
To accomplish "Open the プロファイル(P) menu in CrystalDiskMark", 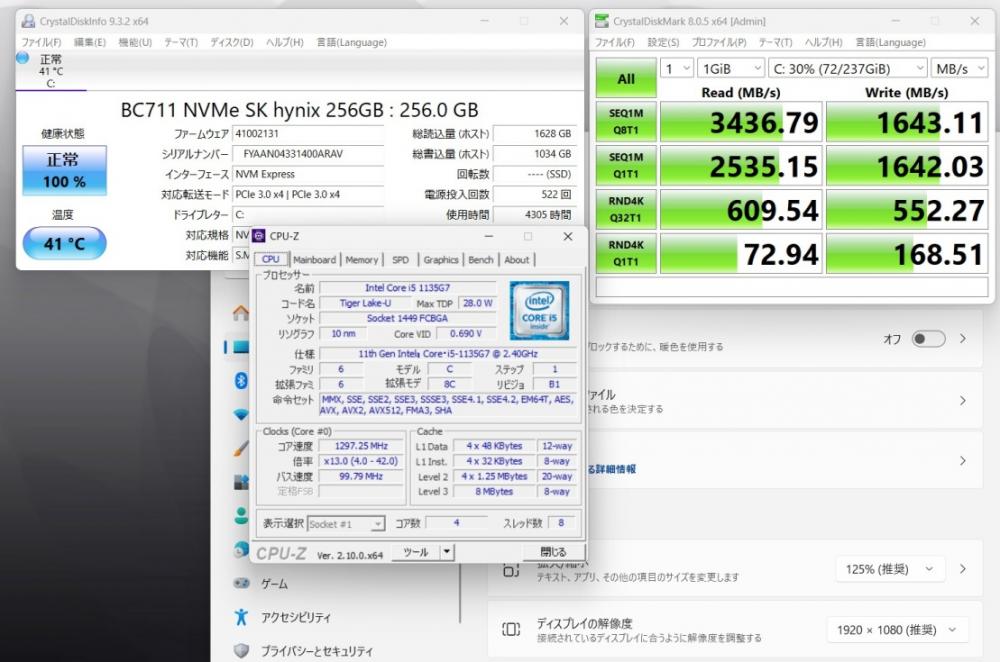I will 719,42.
